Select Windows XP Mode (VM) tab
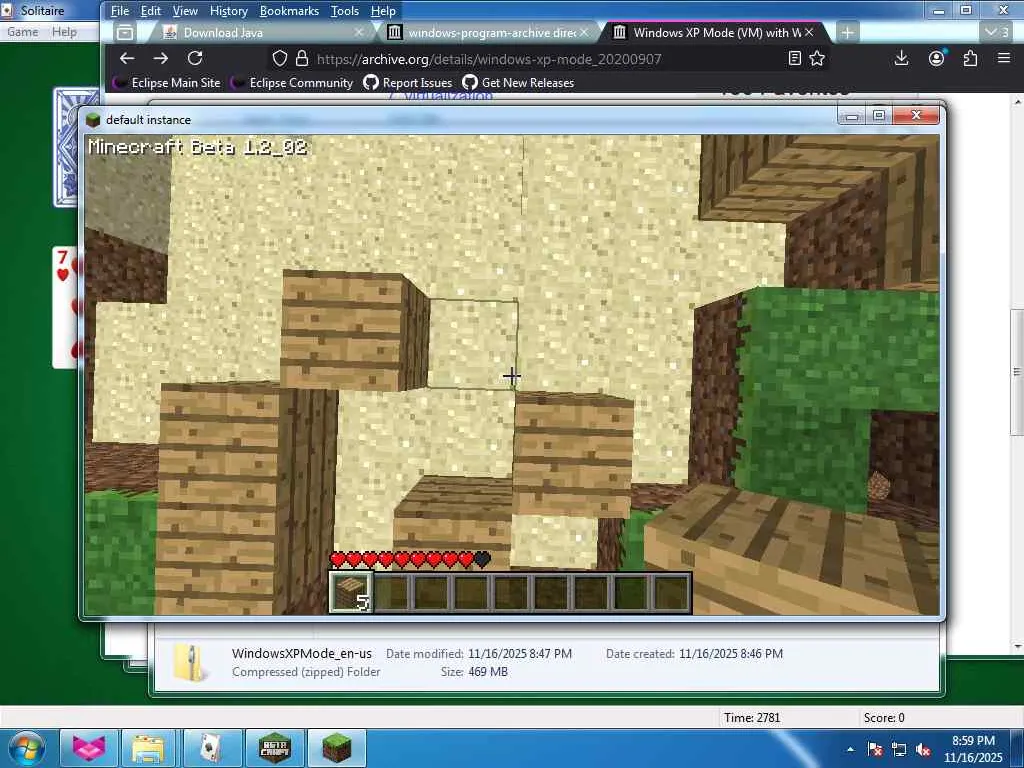1024x768 pixels. pos(717,33)
